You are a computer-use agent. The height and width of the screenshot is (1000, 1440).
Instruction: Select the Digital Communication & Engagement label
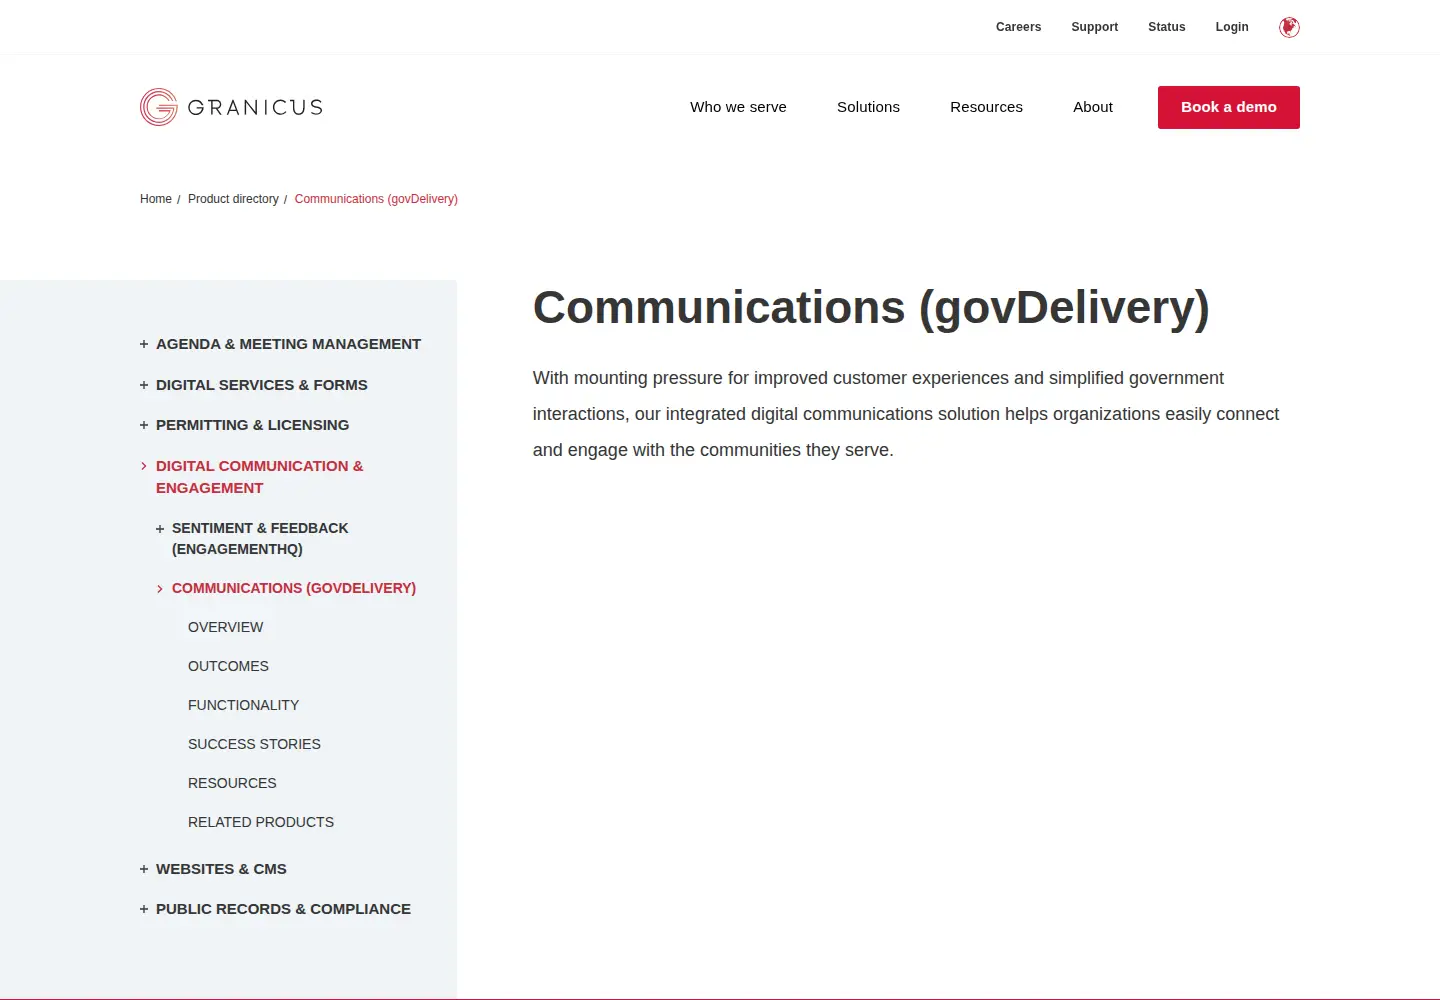tap(260, 477)
